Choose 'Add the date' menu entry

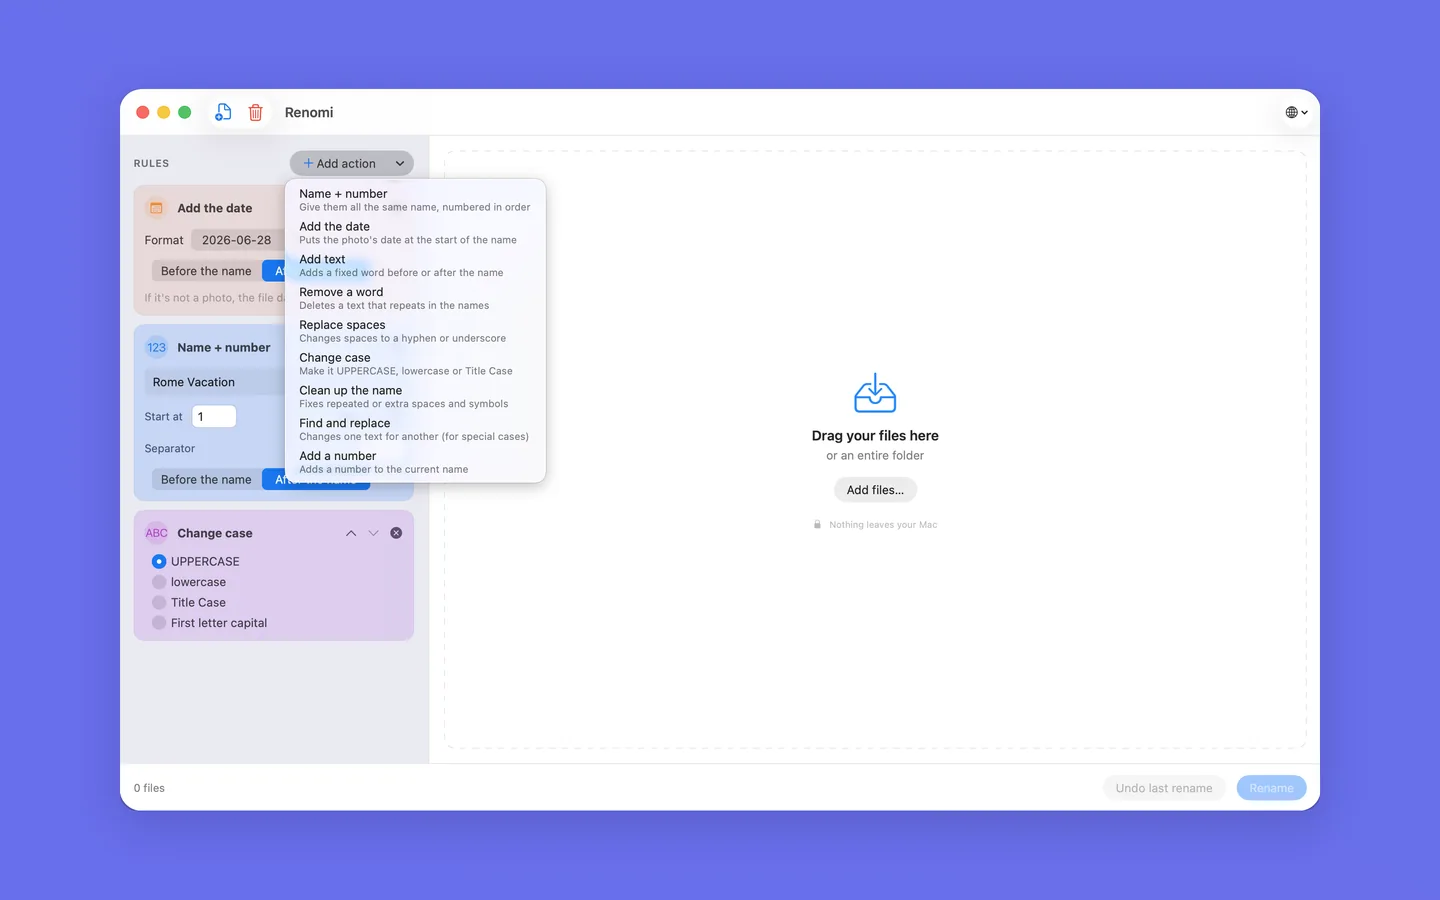coord(415,233)
